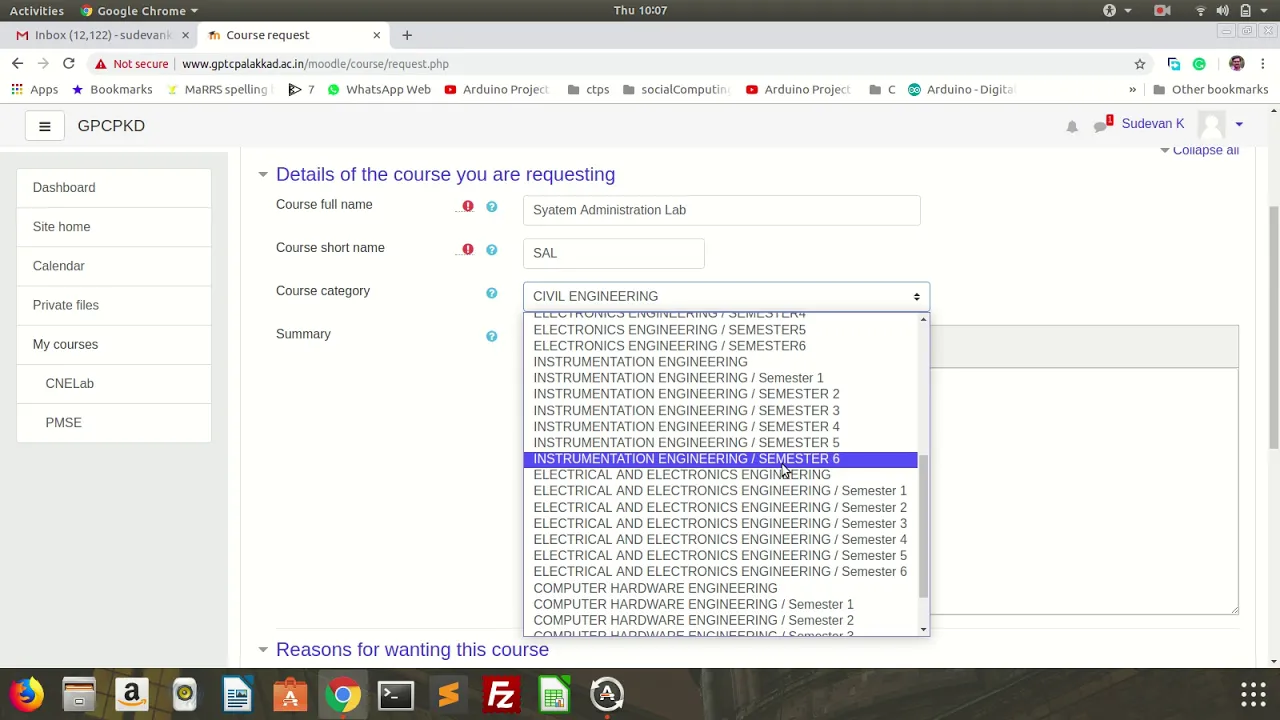Screen dimensions: 1280x720
Task: Open LibreOffice Calc from the dock
Action: click(554, 694)
